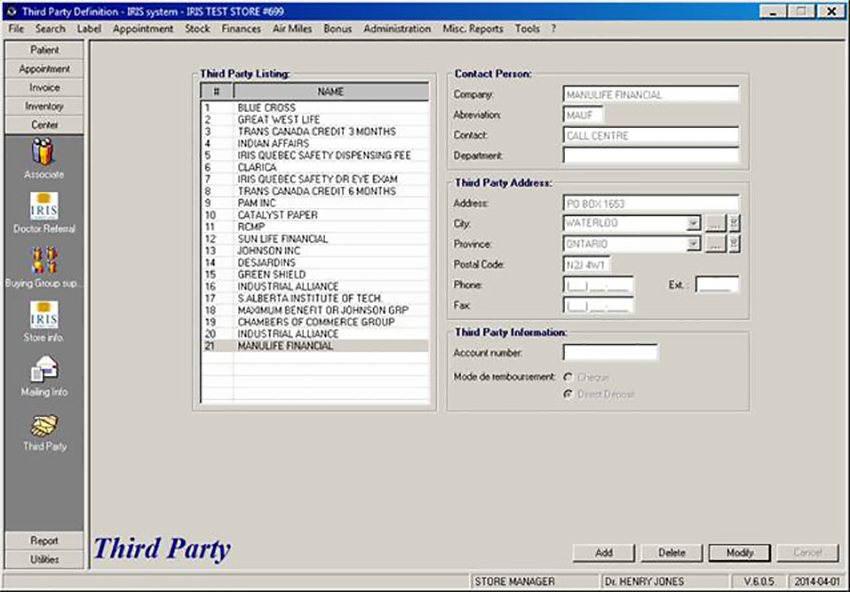Select row 16 INDUSTRIAL ALLIANCE
The width and height of the screenshot is (850, 592).
click(315, 286)
